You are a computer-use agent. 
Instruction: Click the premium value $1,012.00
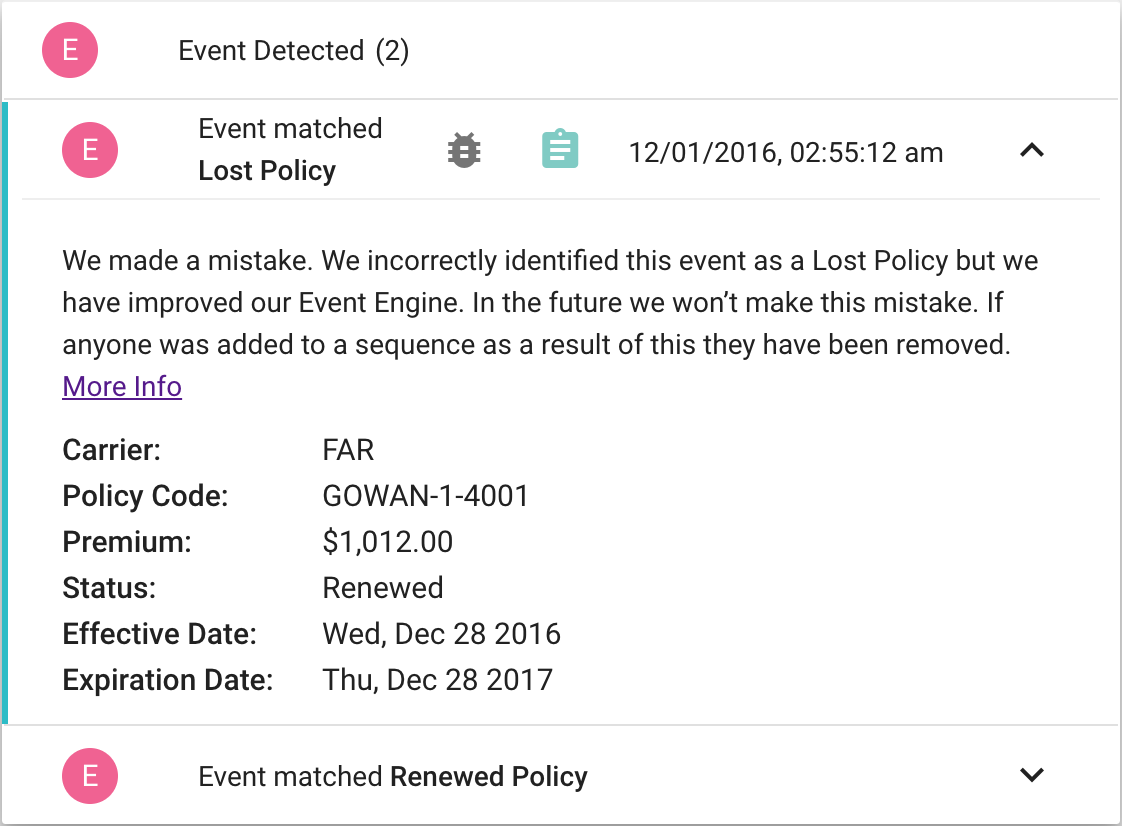click(388, 542)
